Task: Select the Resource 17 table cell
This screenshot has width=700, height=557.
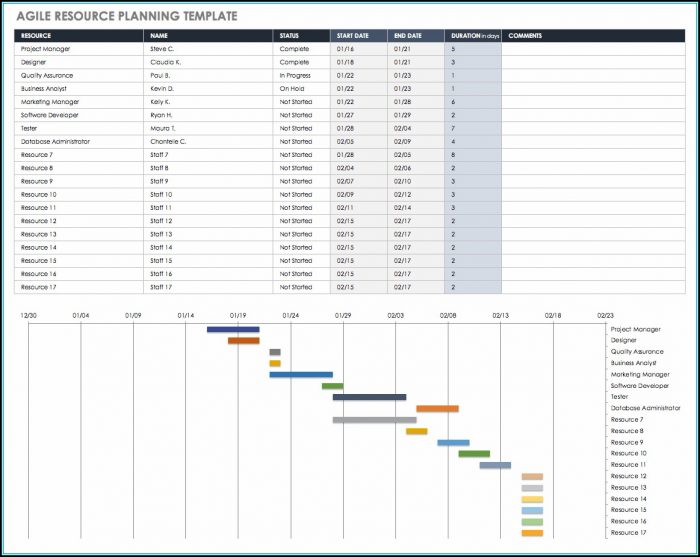Action: tap(79, 287)
